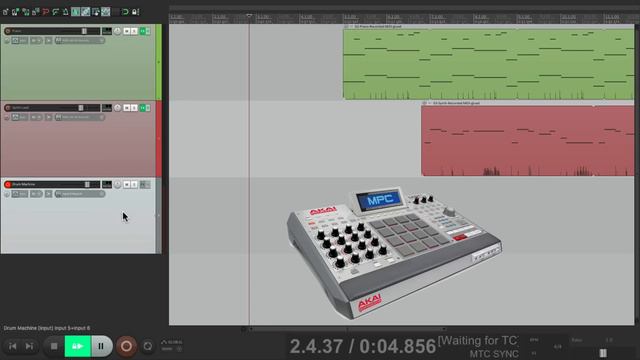Open the Piano track input dropdown

coord(80,40)
